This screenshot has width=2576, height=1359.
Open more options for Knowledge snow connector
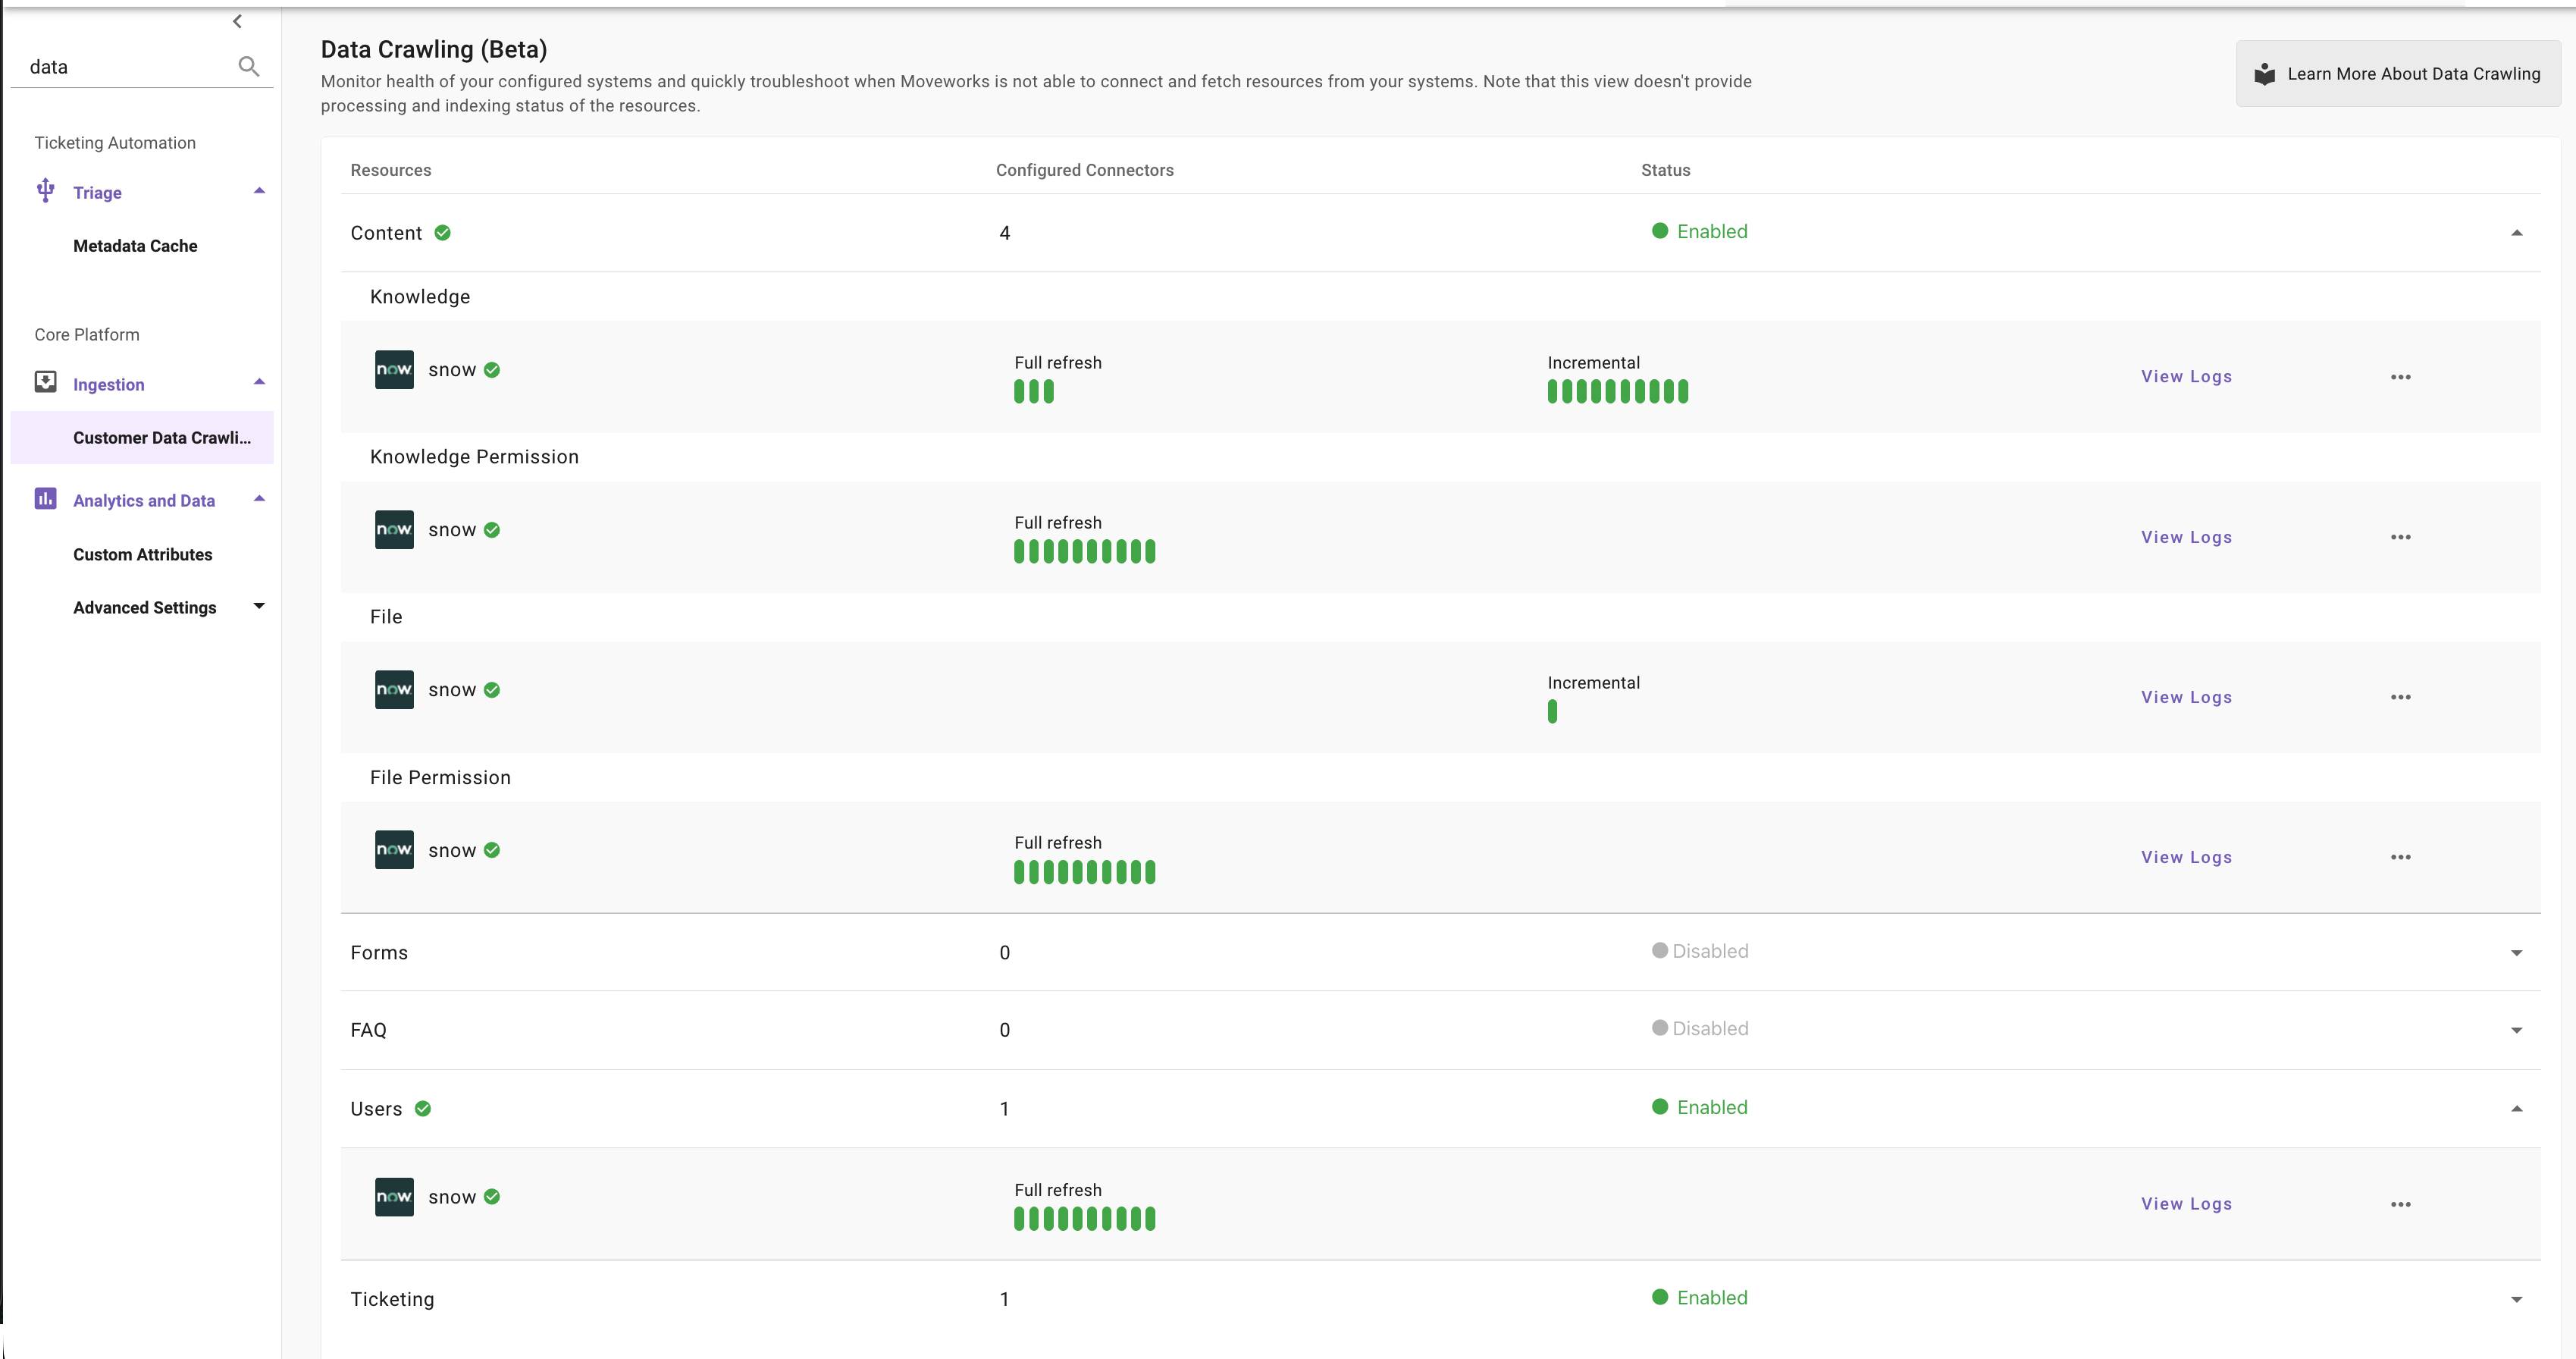pos(2400,377)
